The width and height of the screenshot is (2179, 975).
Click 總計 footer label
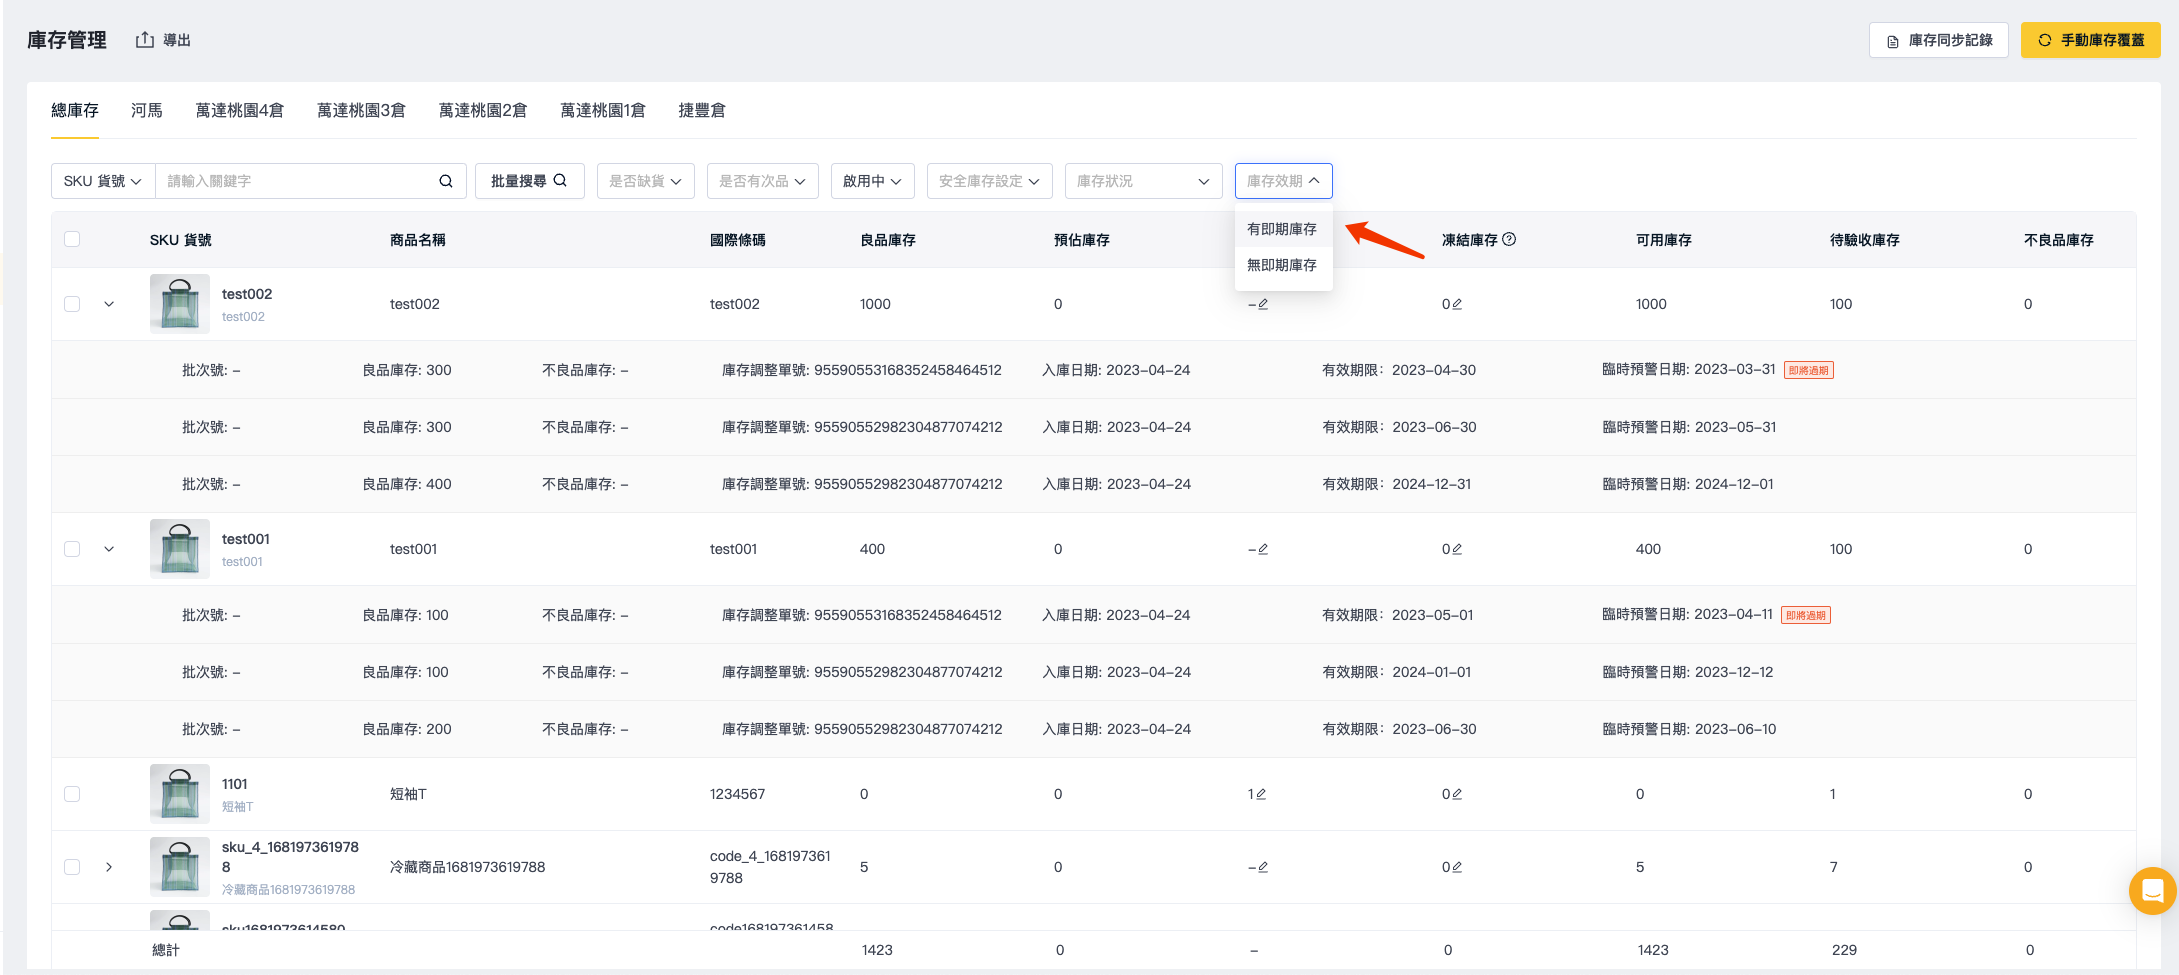click(x=166, y=950)
